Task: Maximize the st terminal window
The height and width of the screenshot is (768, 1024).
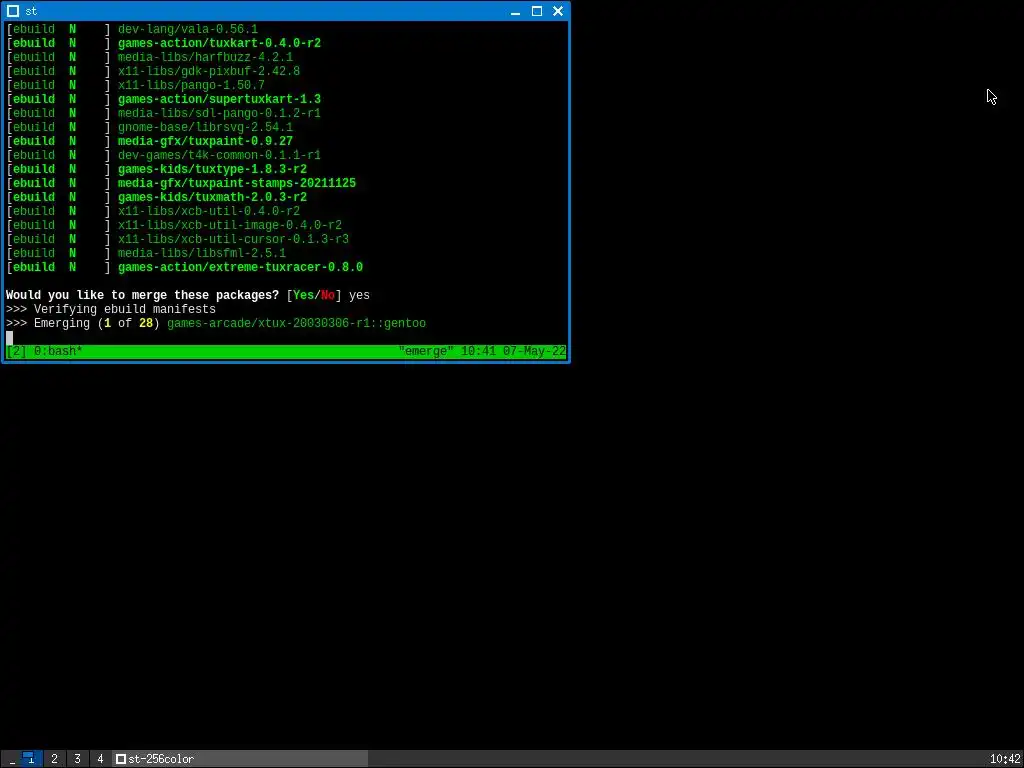Action: pos(537,11)
